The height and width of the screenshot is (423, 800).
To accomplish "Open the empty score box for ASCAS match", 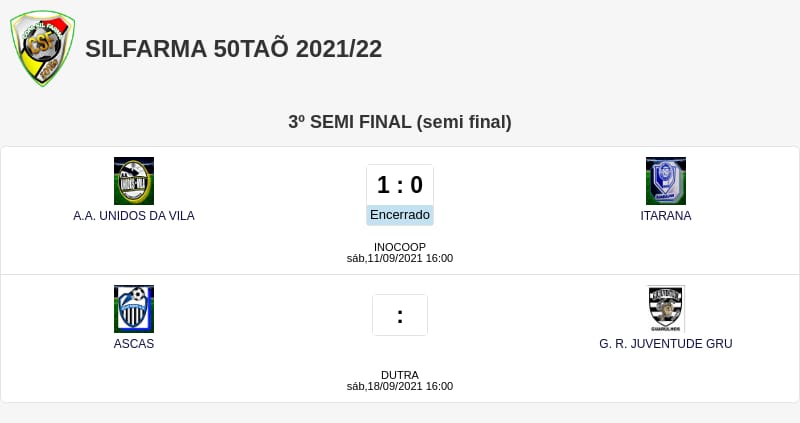I will (x=400, y=315).
